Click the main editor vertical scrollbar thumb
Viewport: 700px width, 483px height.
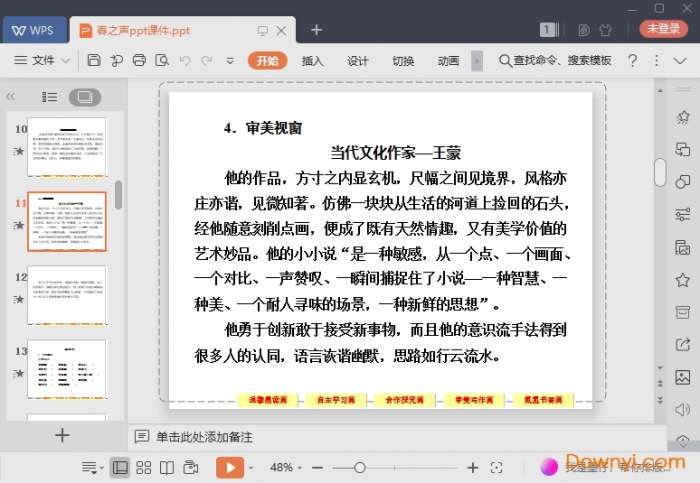point(660,172)
